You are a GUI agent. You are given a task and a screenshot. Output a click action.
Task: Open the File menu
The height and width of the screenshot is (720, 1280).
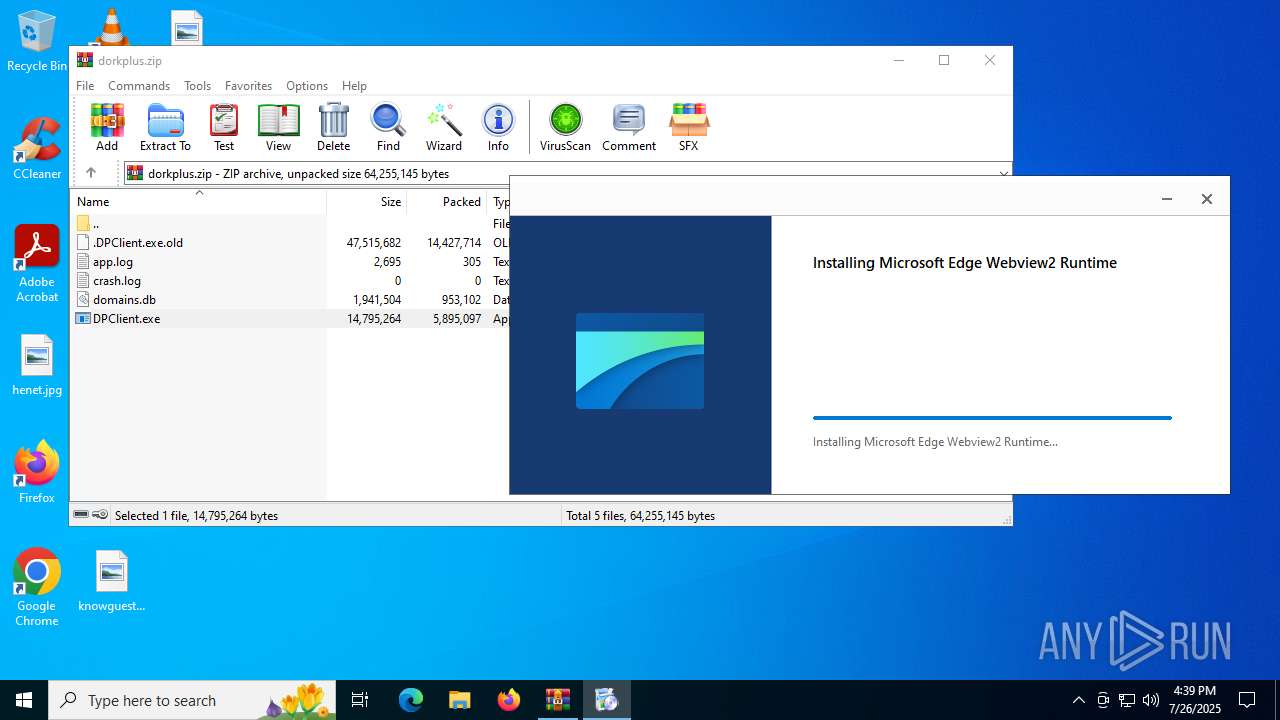[x=85, y=86]
